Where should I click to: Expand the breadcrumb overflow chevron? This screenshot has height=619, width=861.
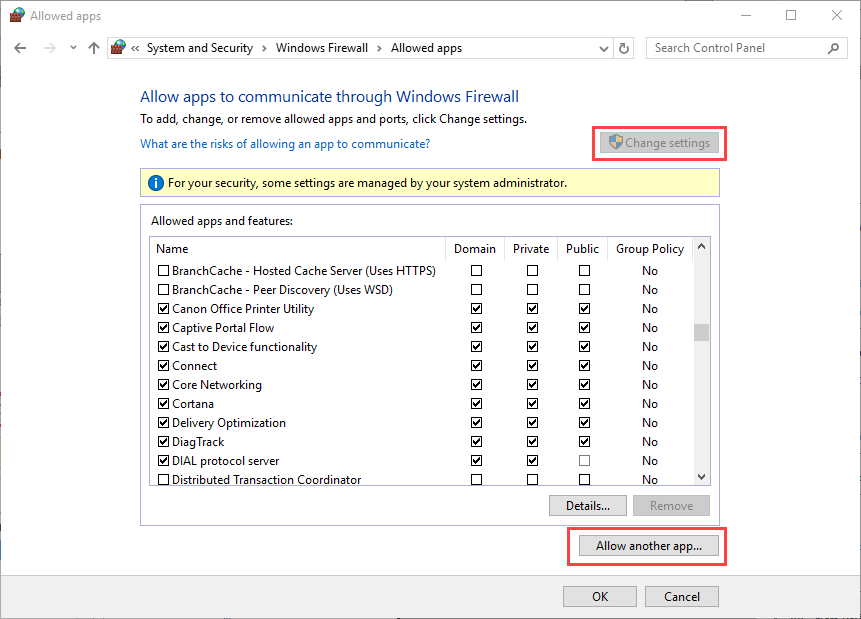(135, 48)
